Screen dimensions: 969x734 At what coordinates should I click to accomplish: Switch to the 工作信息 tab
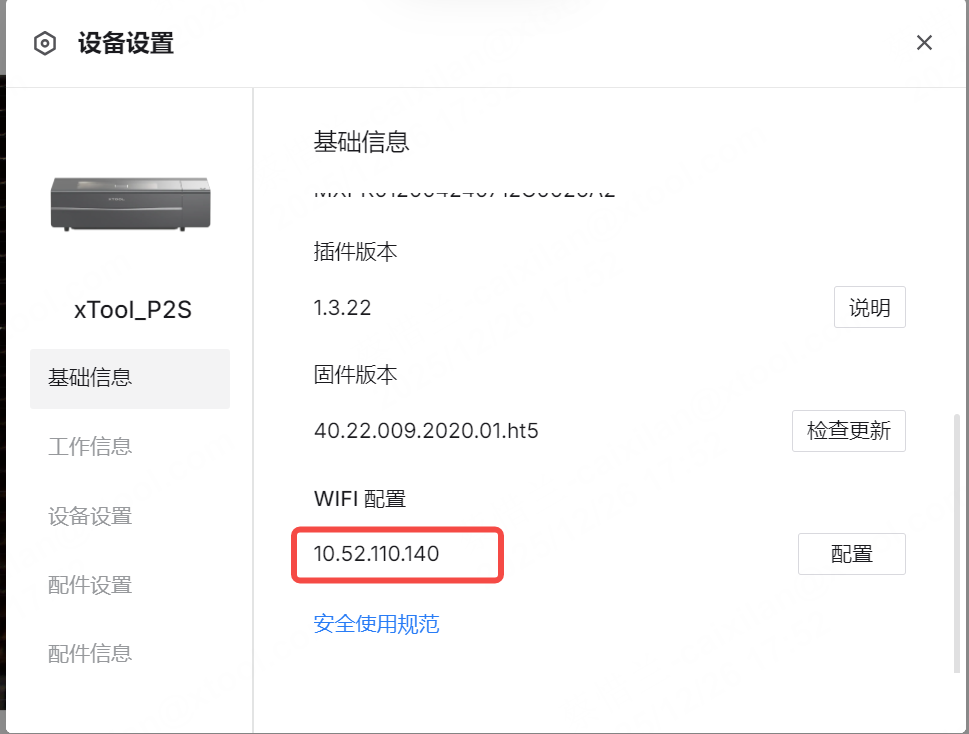90,446
